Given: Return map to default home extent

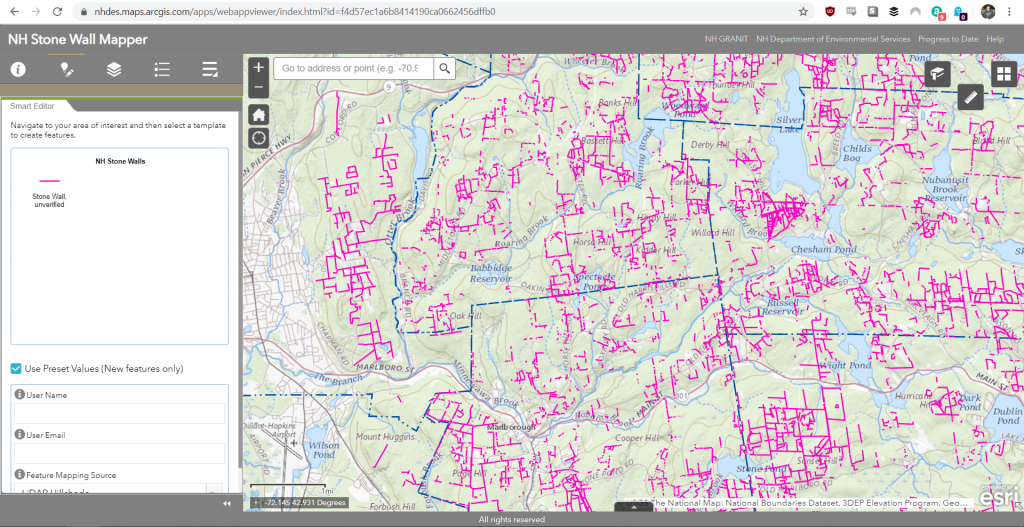Looking at the screenshot, I should point(259,114).
